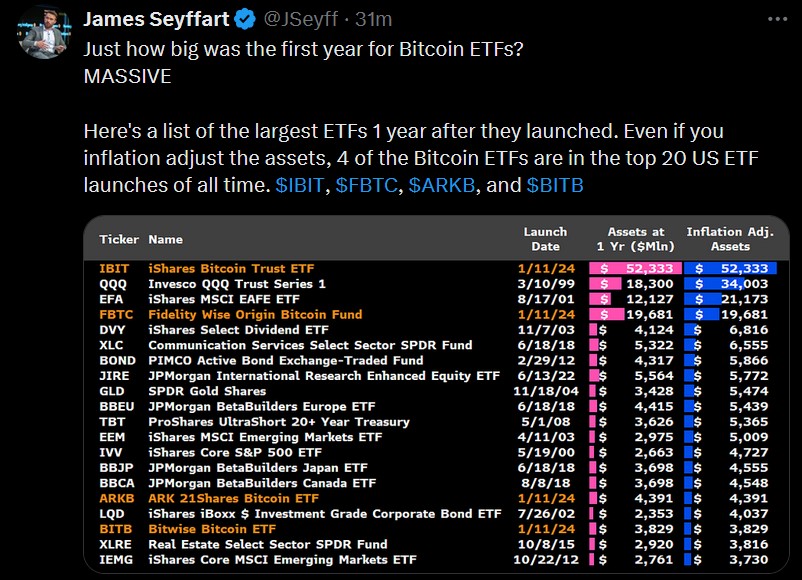Click IBIT's pink assets bar
The height and width of the screenshot is (580, 802).
point(635,268)
